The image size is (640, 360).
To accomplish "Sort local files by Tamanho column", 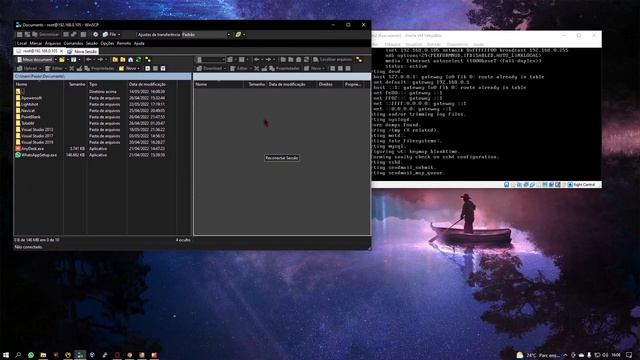I will pos(76,84).
